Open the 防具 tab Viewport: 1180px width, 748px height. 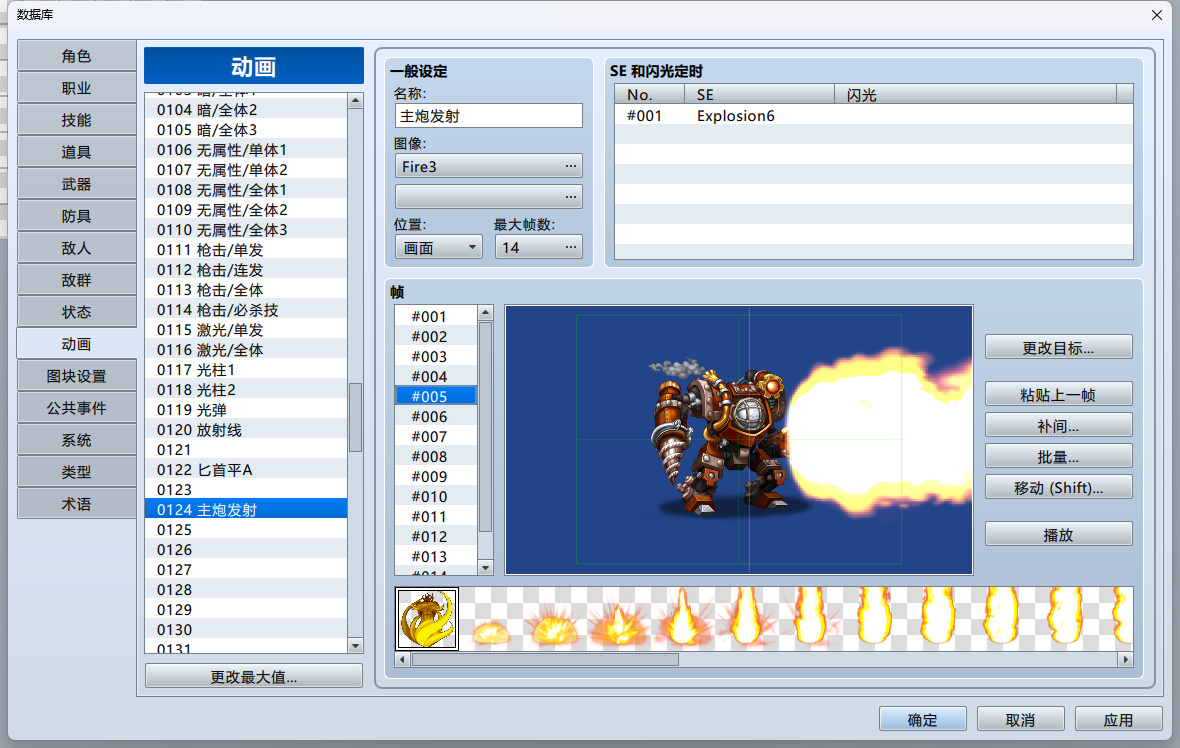(x=76, y=216)
